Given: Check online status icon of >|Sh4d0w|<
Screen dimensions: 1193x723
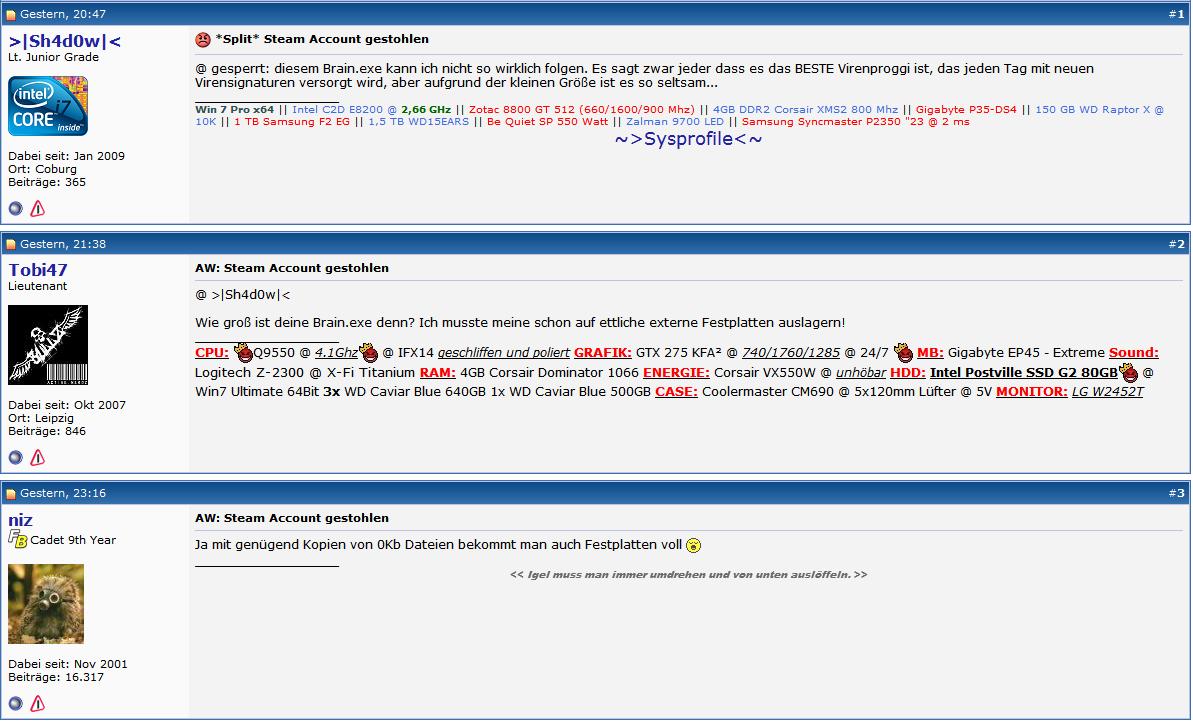Looking at the screenshot, I should 15,209.
